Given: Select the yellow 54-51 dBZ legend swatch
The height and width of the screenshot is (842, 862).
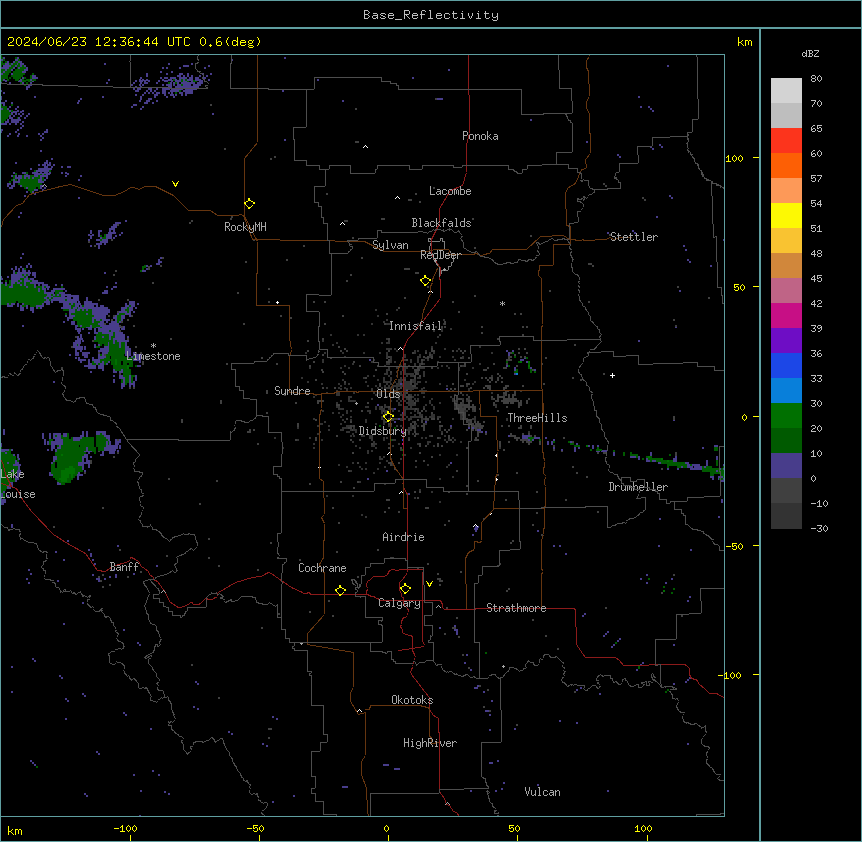Looking at the screenshot, I should (786, 215).
